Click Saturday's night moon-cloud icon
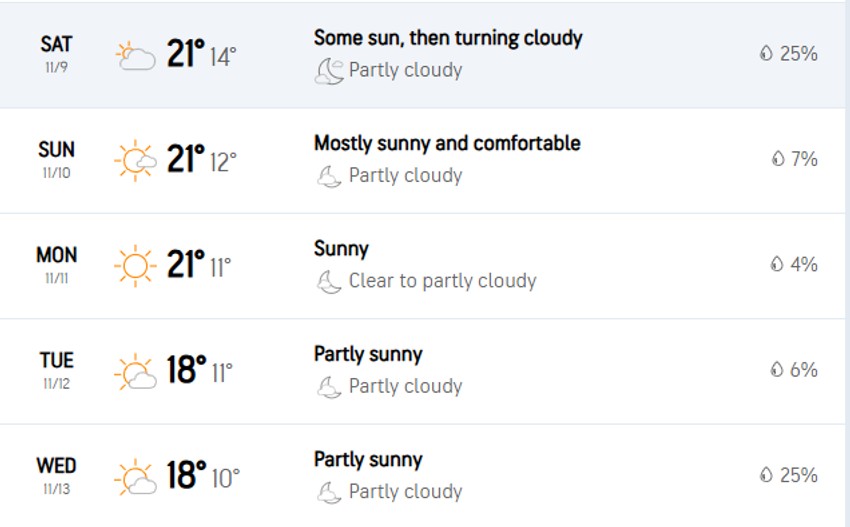850x527 pixels. 329,70
